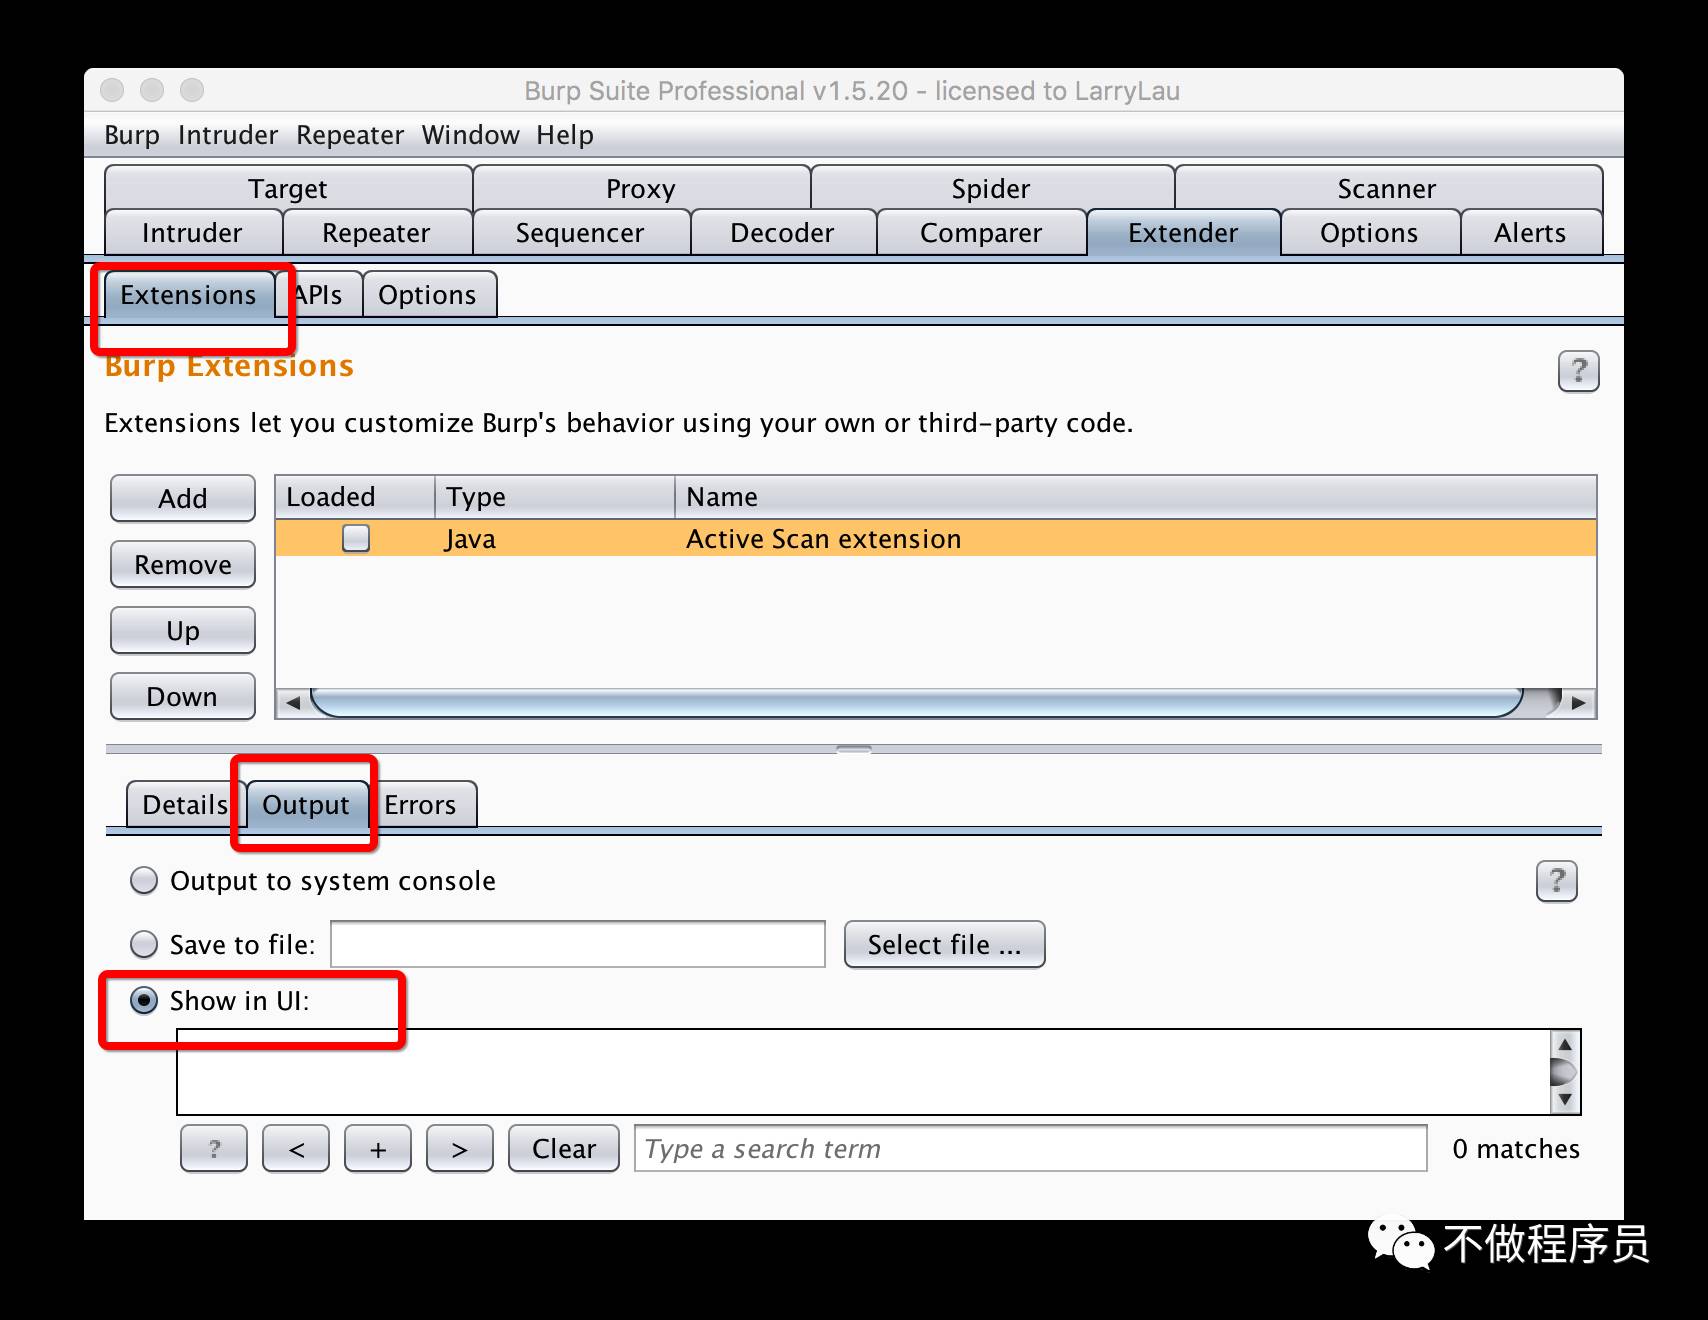Open the Alerts tab
The width and height of the screenshot is (1708, 1320).
[1530, 233]
